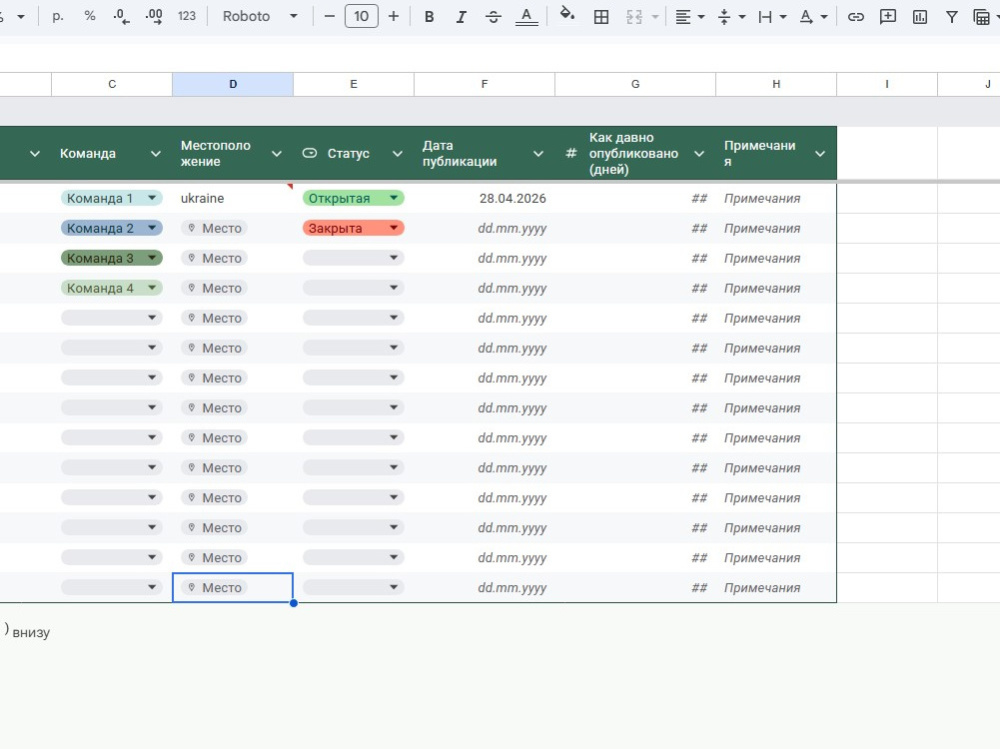Image resolution: width=1000 pixels, height=749 pixels.
Task: Open the Команда column header menu
Action: click(x=156, y=153)
